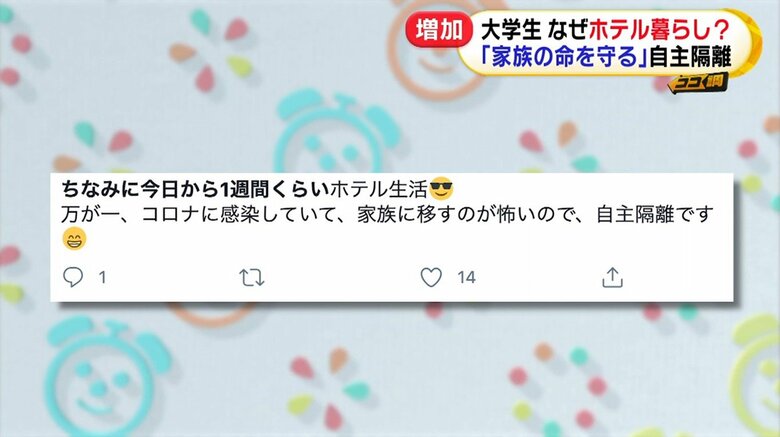The image size is (780, 437).
Task: Like the tweet with heart icon
Action: click(431, 277)
